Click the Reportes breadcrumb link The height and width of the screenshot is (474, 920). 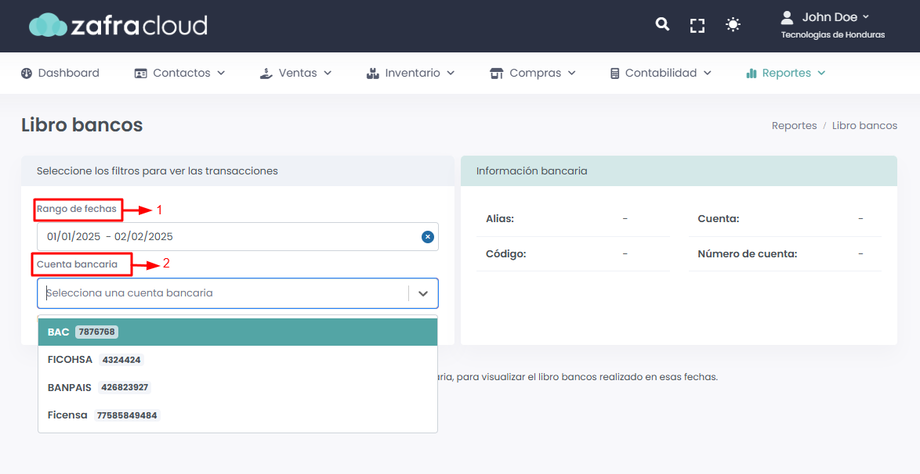coord(794,126)
